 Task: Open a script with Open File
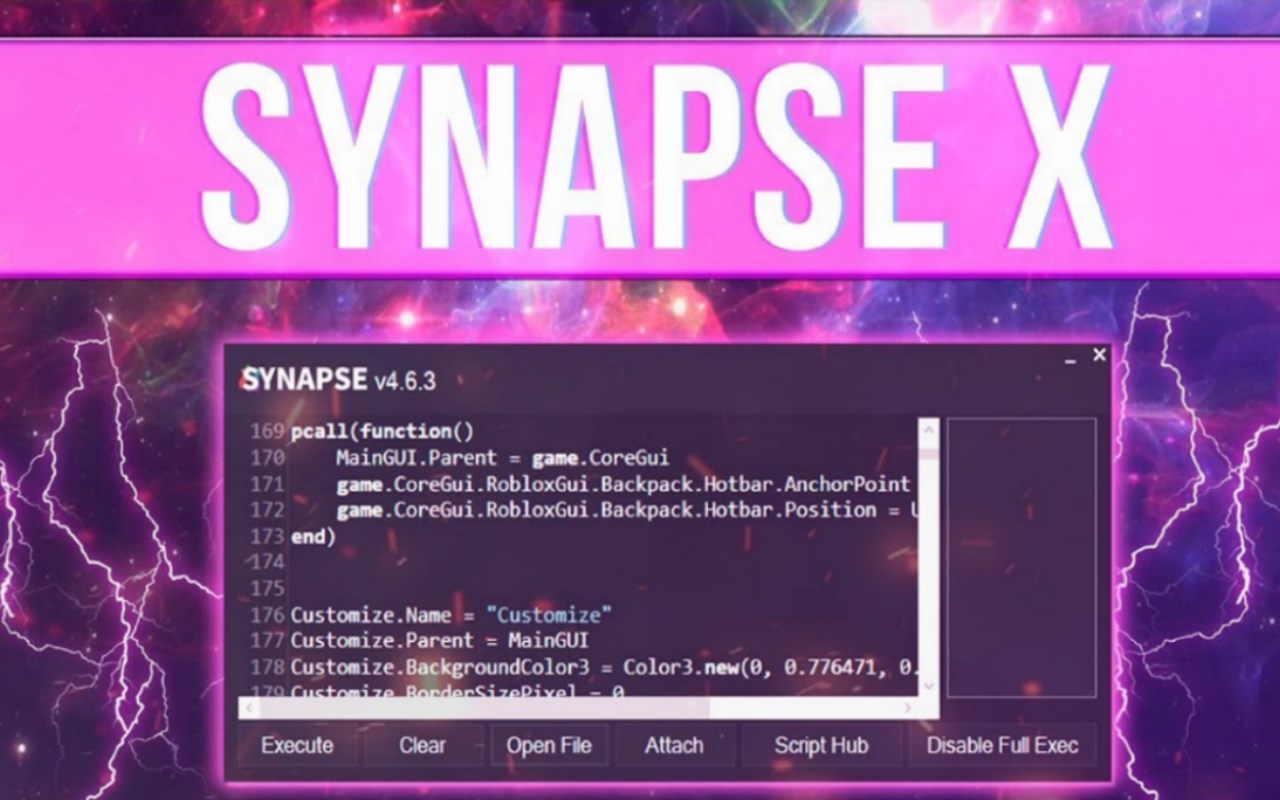click(x=549, y=745)
